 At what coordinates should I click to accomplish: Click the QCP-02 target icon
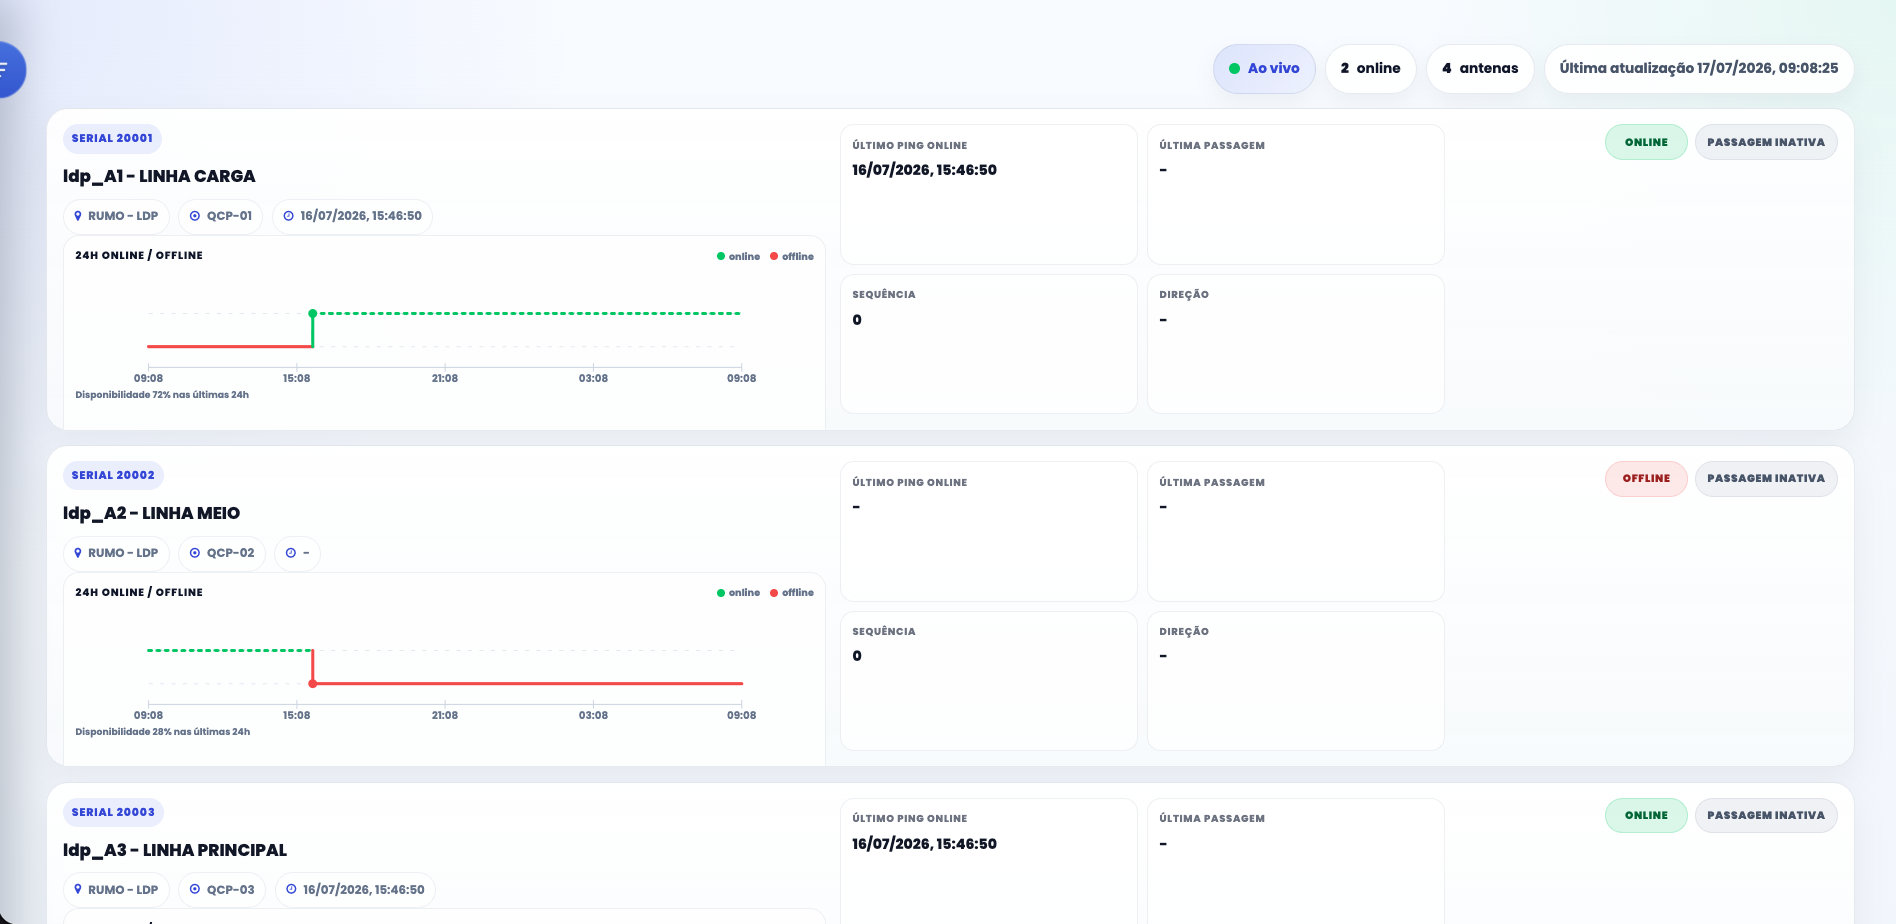(195, 553)
